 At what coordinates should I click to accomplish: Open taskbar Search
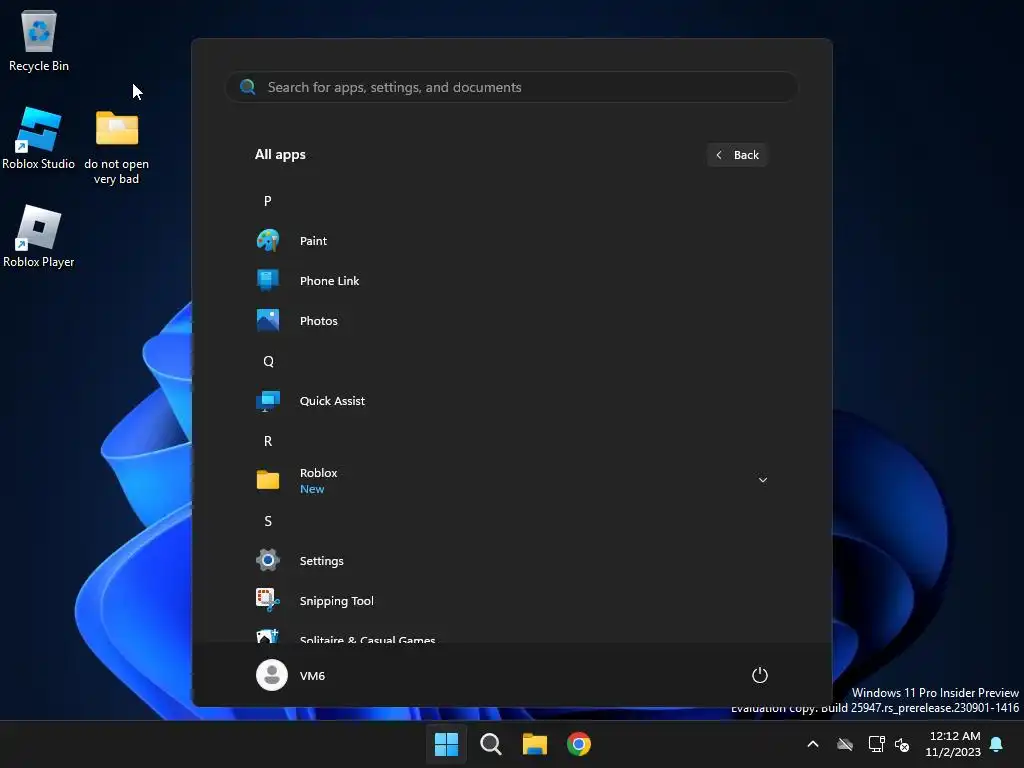(490, 744)
